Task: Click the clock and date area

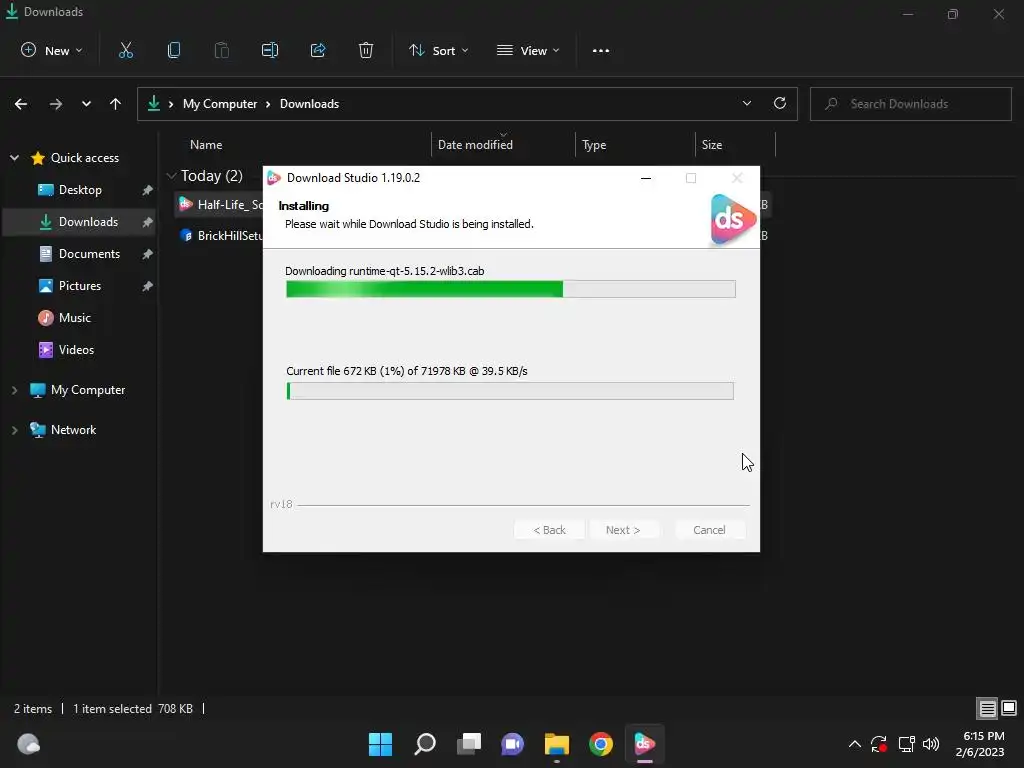Action: (x=980, y=744)
